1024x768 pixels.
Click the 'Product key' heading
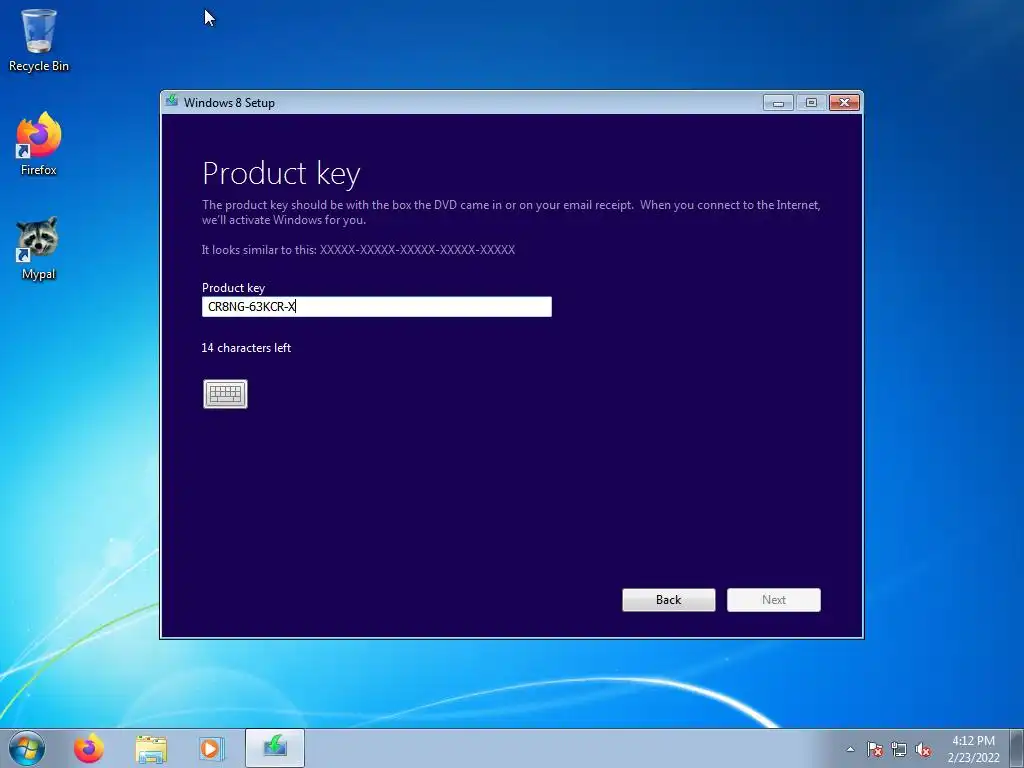281,174
